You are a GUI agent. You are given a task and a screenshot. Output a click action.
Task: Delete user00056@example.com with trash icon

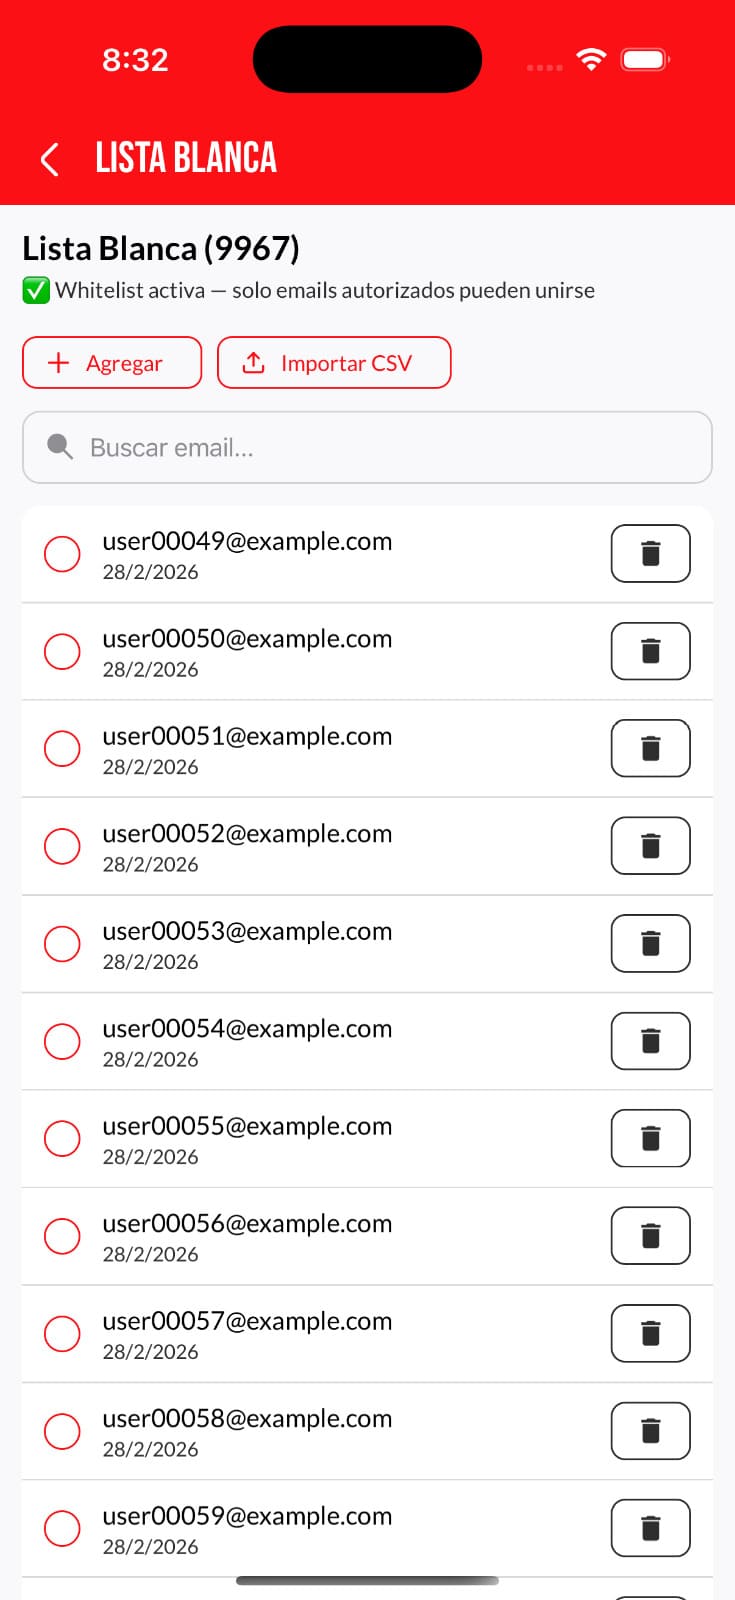pyautogui.click(x=650, y=1236)
